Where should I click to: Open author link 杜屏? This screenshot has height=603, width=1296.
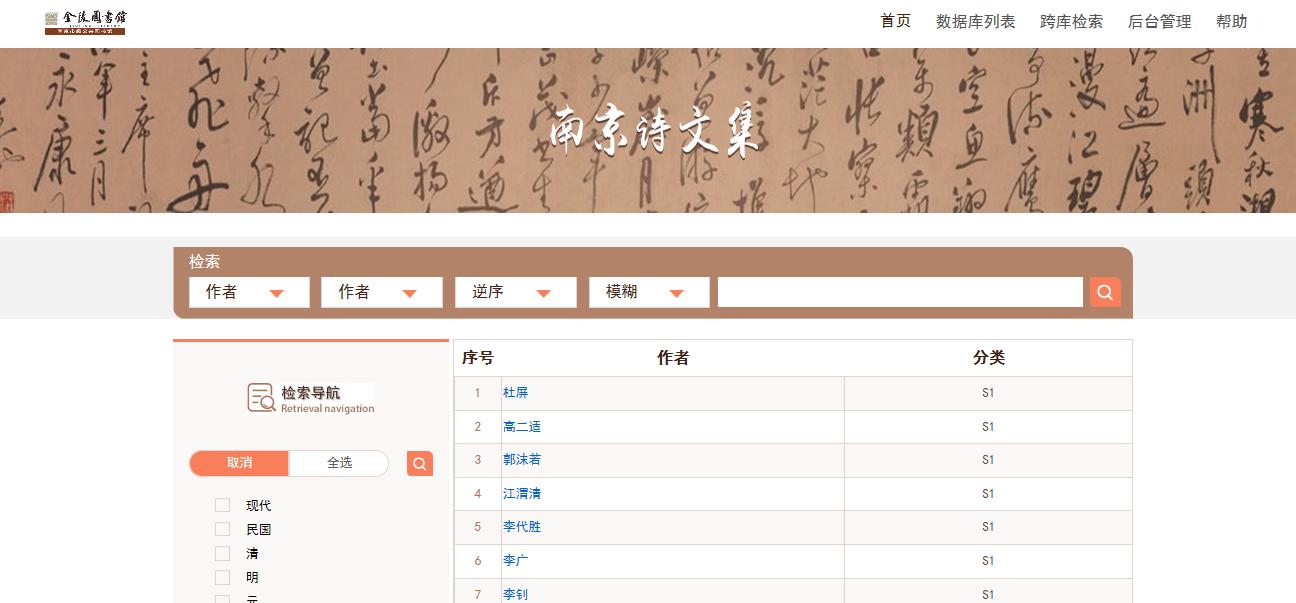(515, 393)
